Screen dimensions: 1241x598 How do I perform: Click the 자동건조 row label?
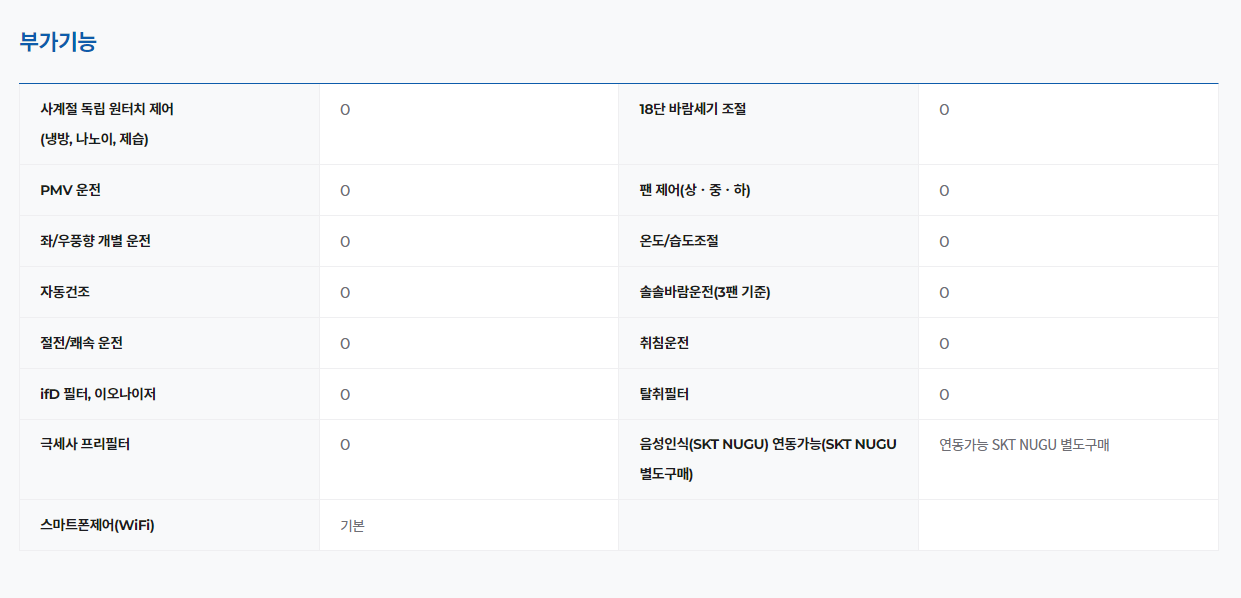65,292
